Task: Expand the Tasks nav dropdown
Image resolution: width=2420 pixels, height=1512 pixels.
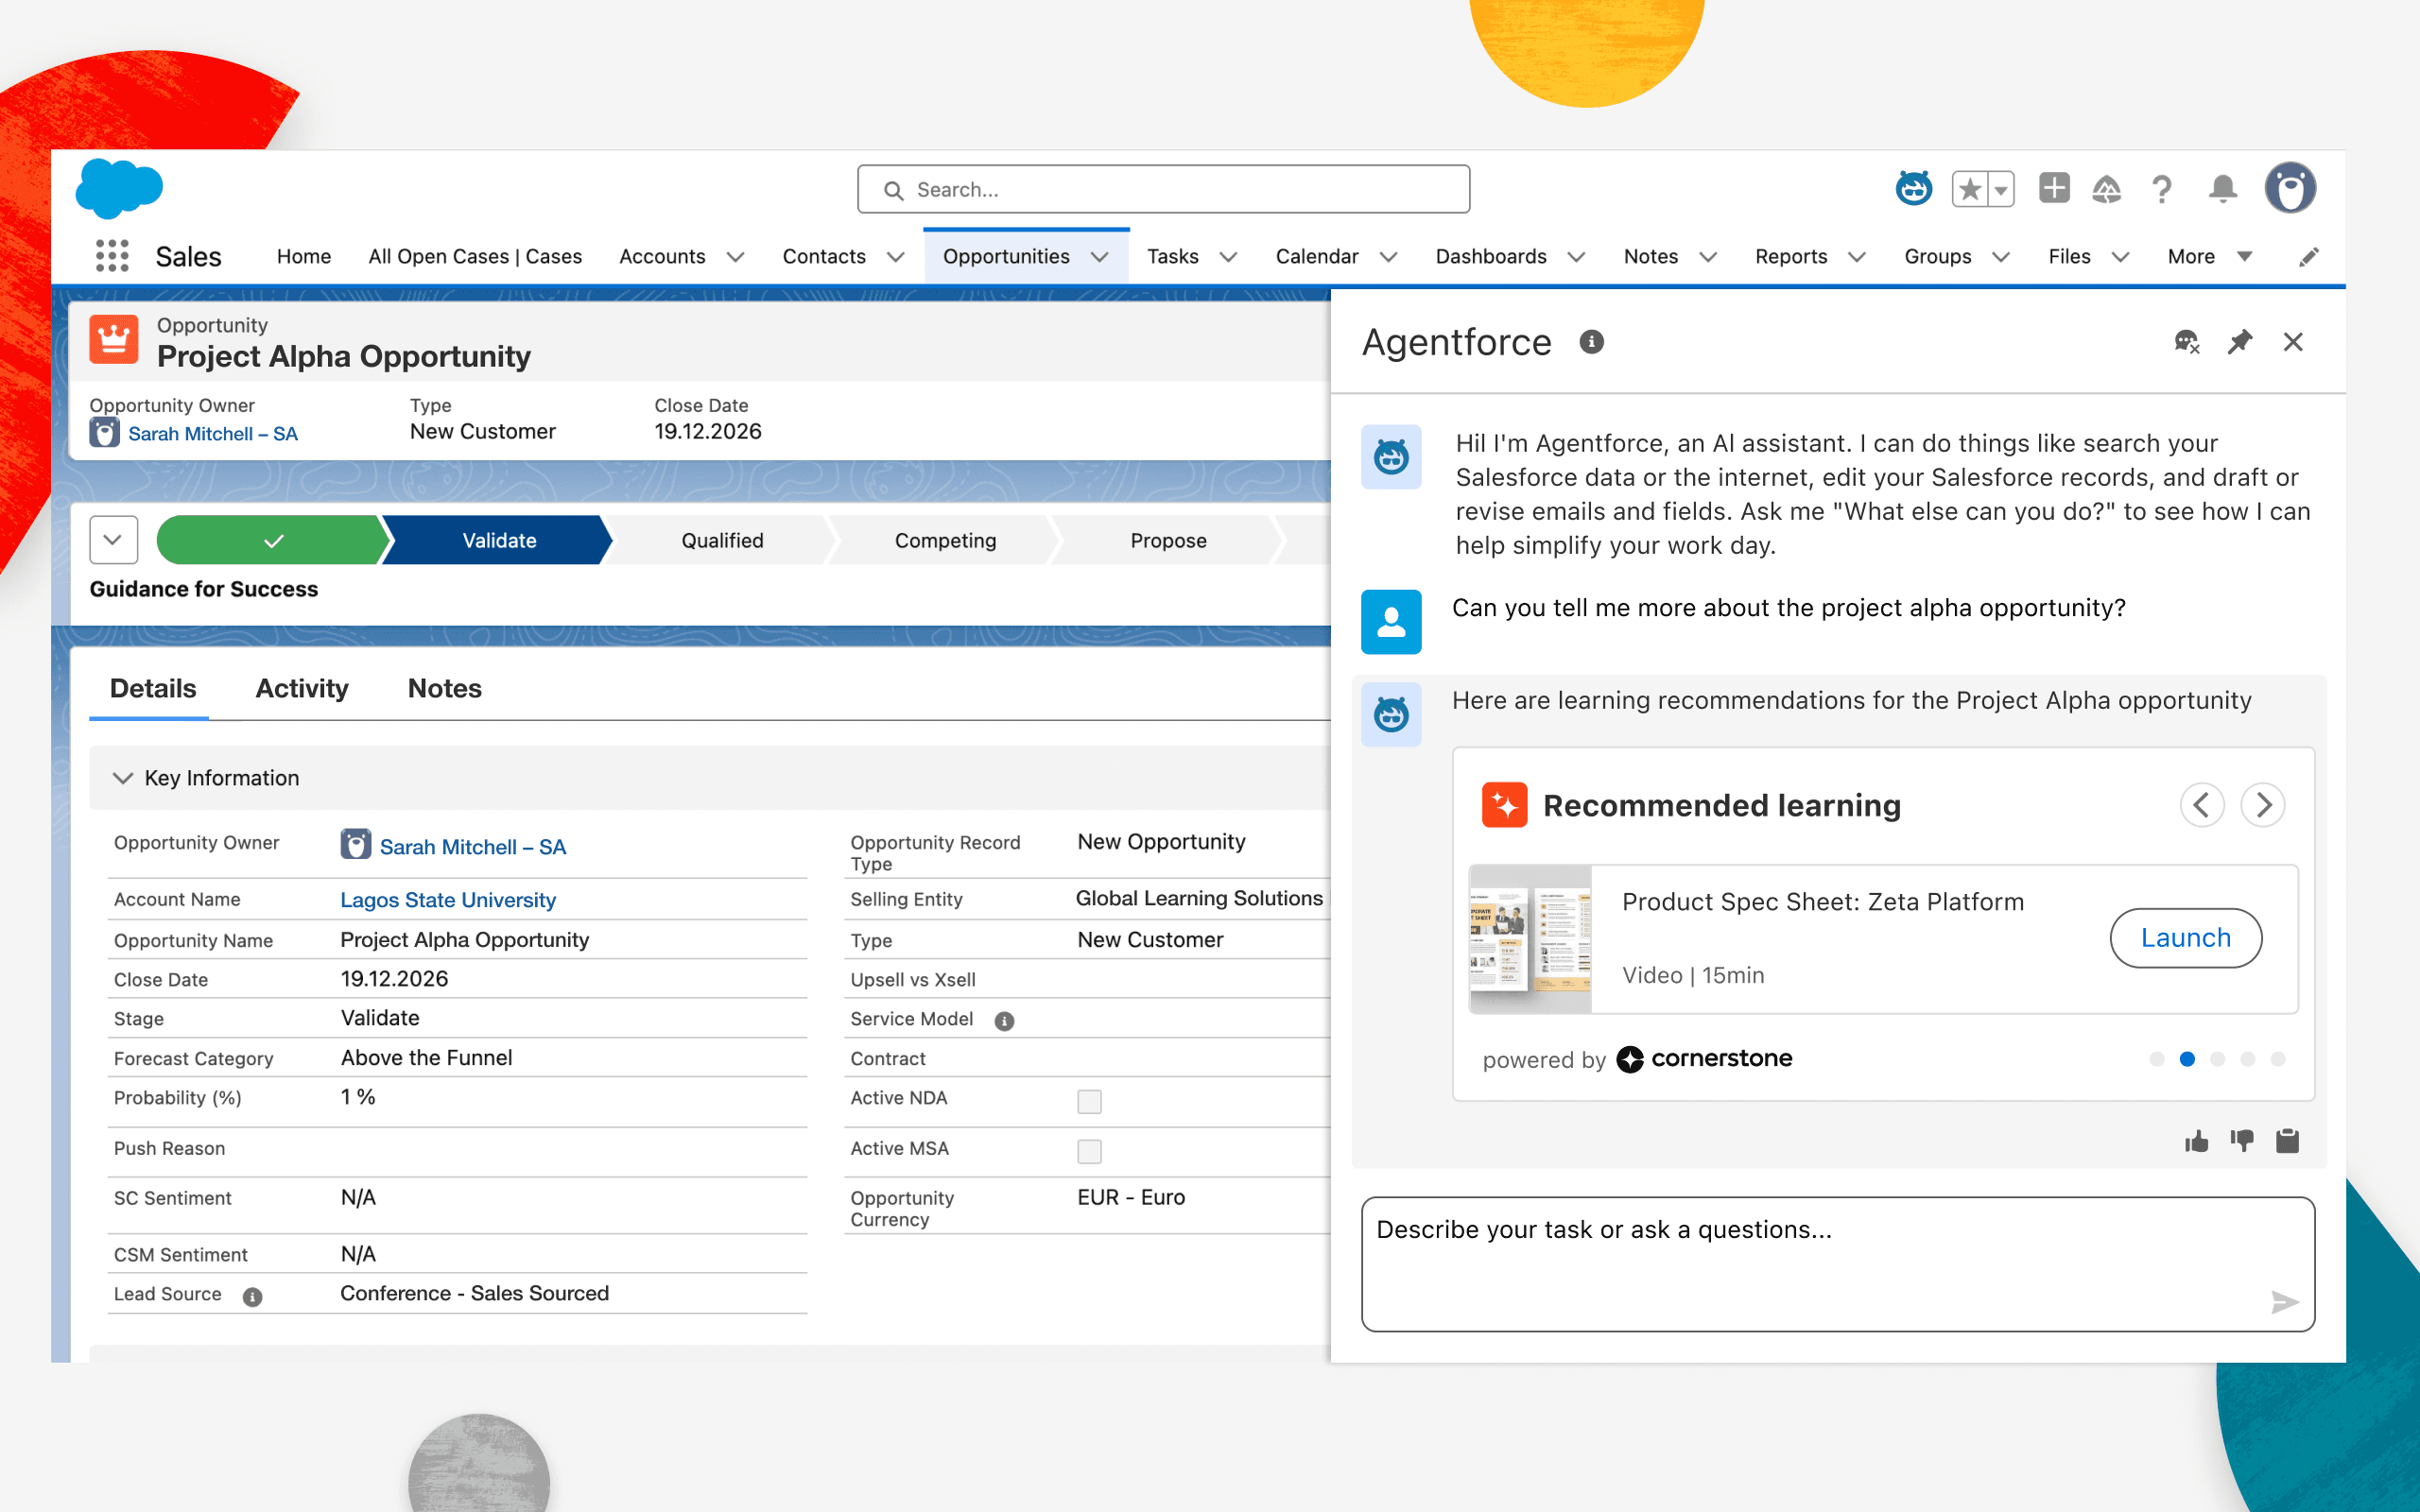Action: (x=1228, y=257)
